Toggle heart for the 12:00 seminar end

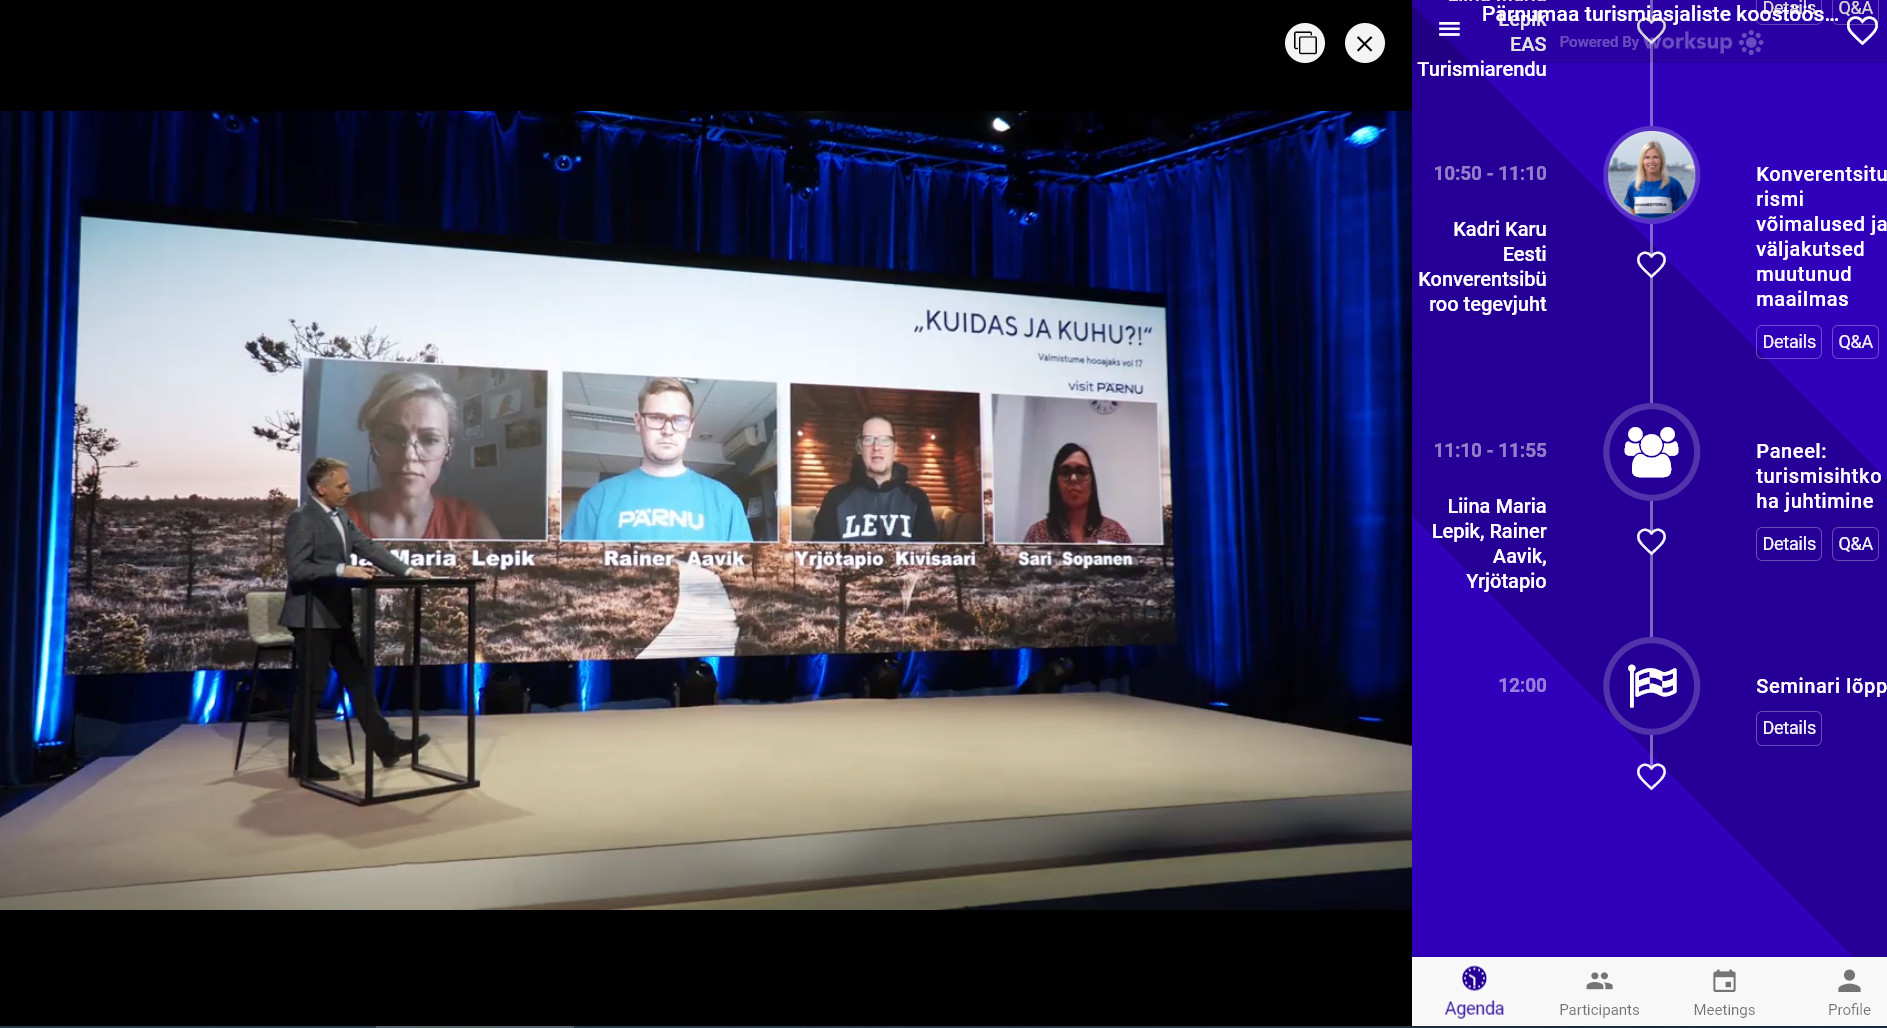(1651, 777)
